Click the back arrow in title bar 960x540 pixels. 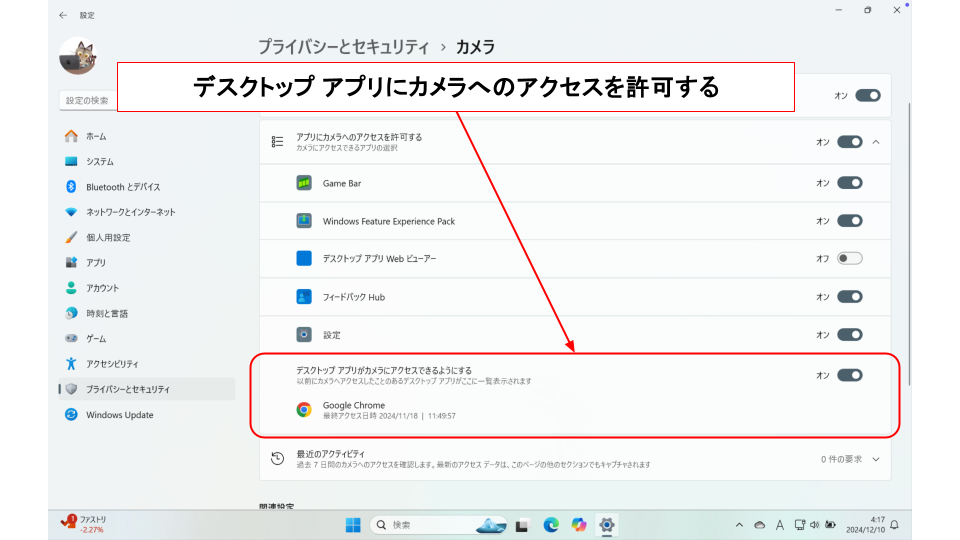pyautogui.click(x=64, y=15)
